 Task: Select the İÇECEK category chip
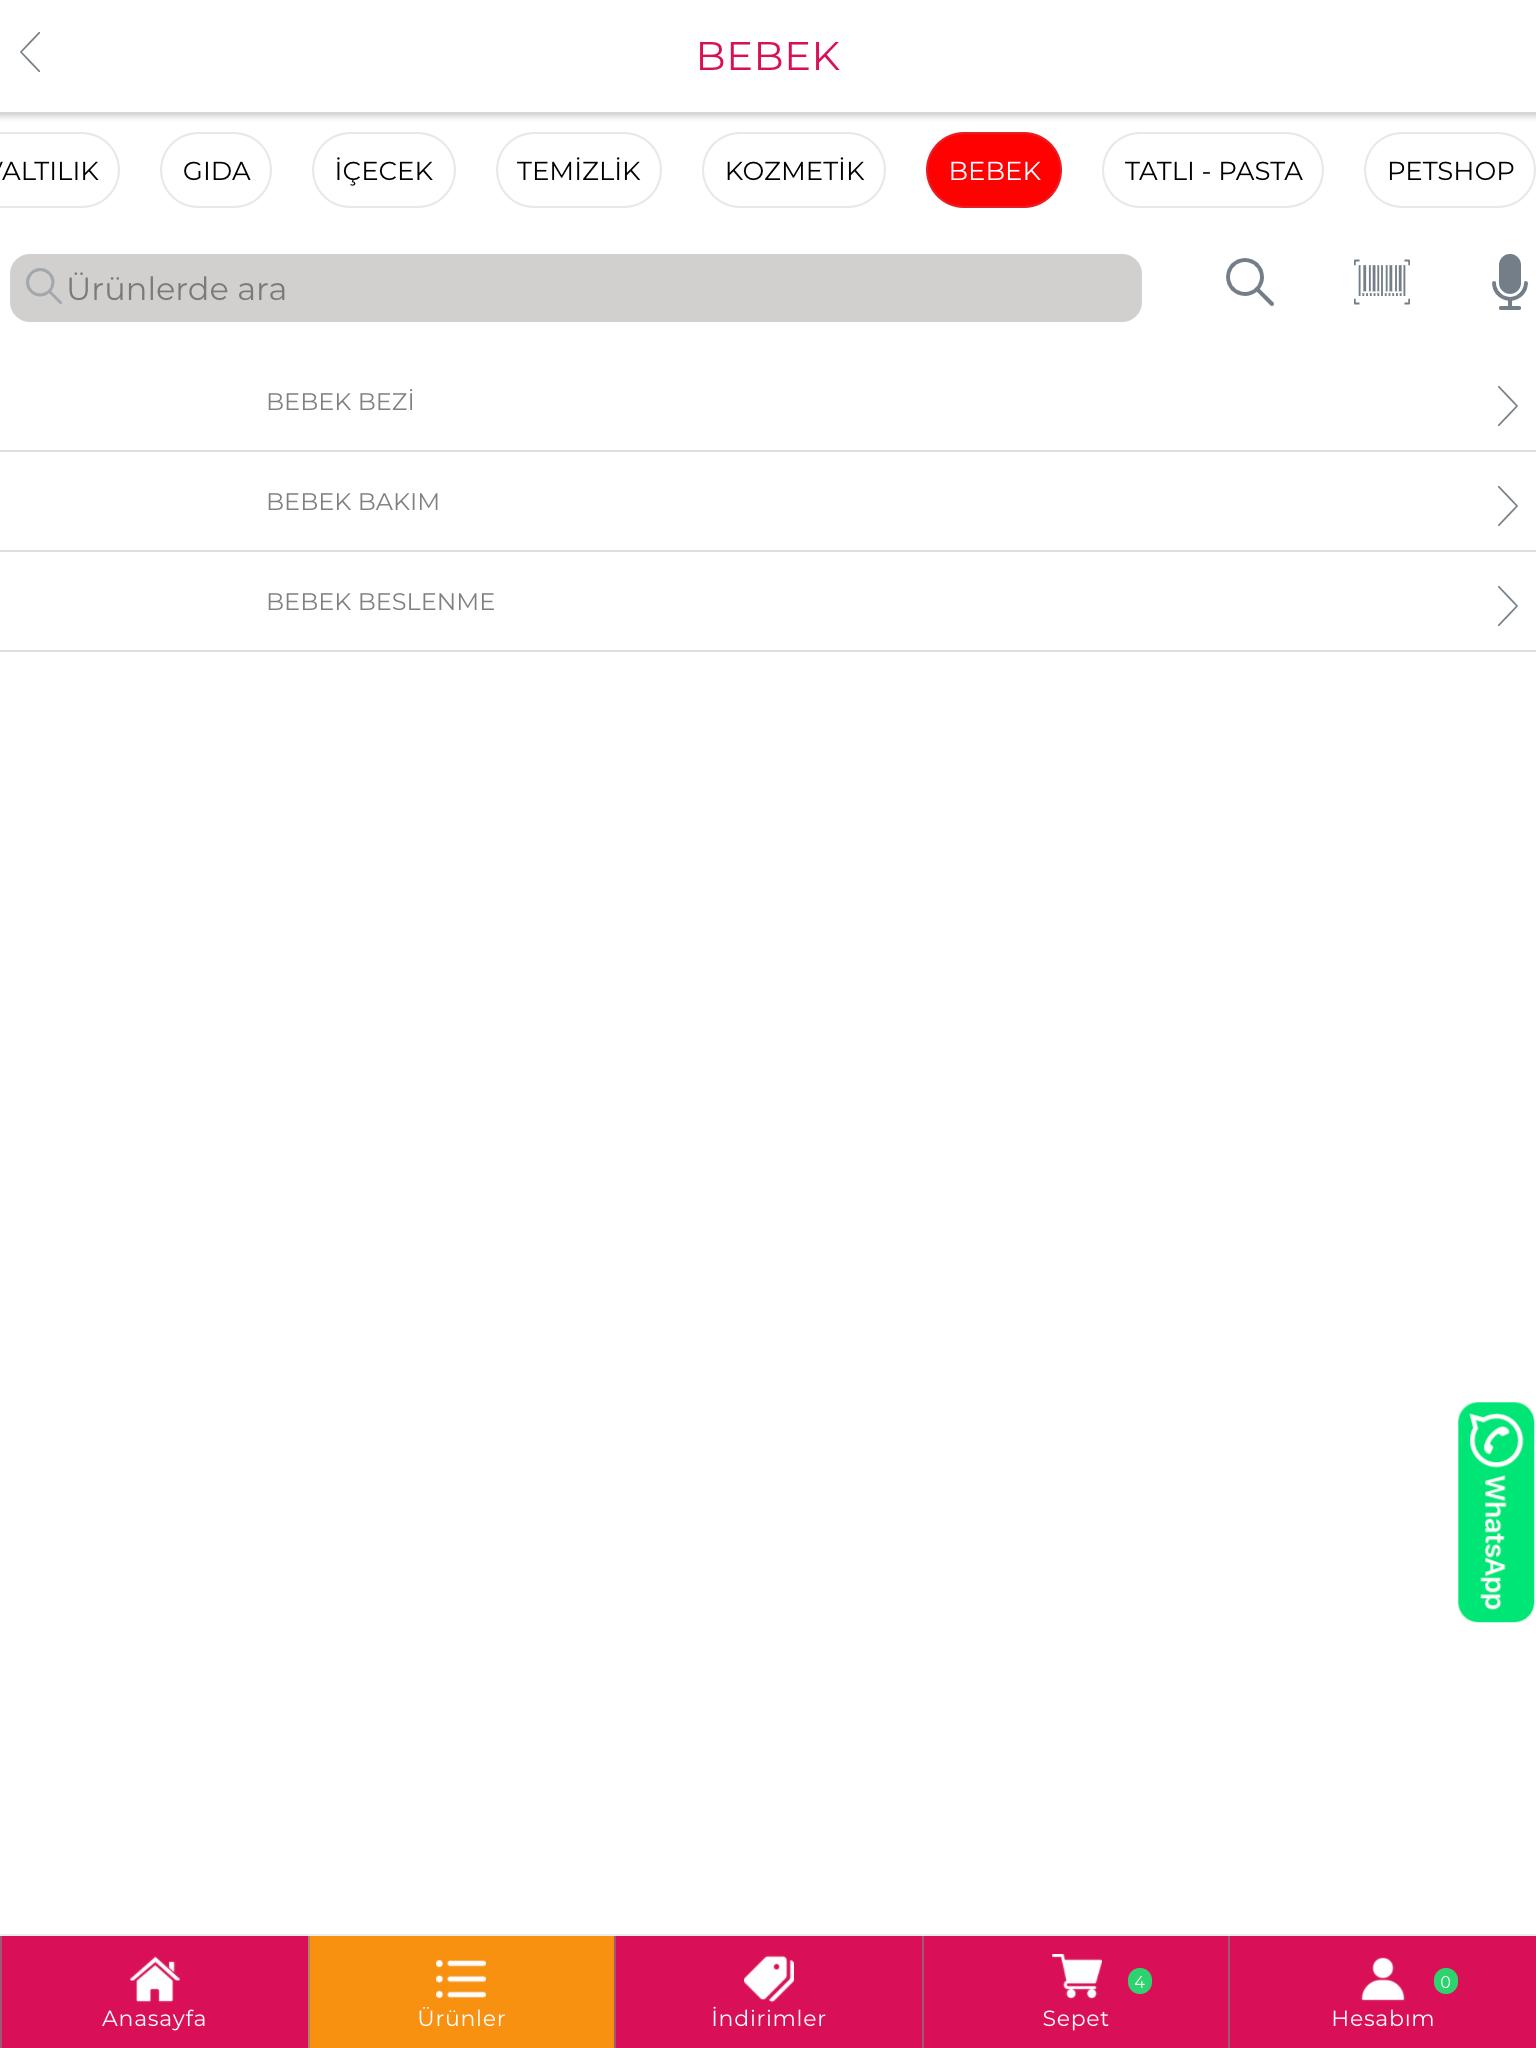tap(384, 170)
